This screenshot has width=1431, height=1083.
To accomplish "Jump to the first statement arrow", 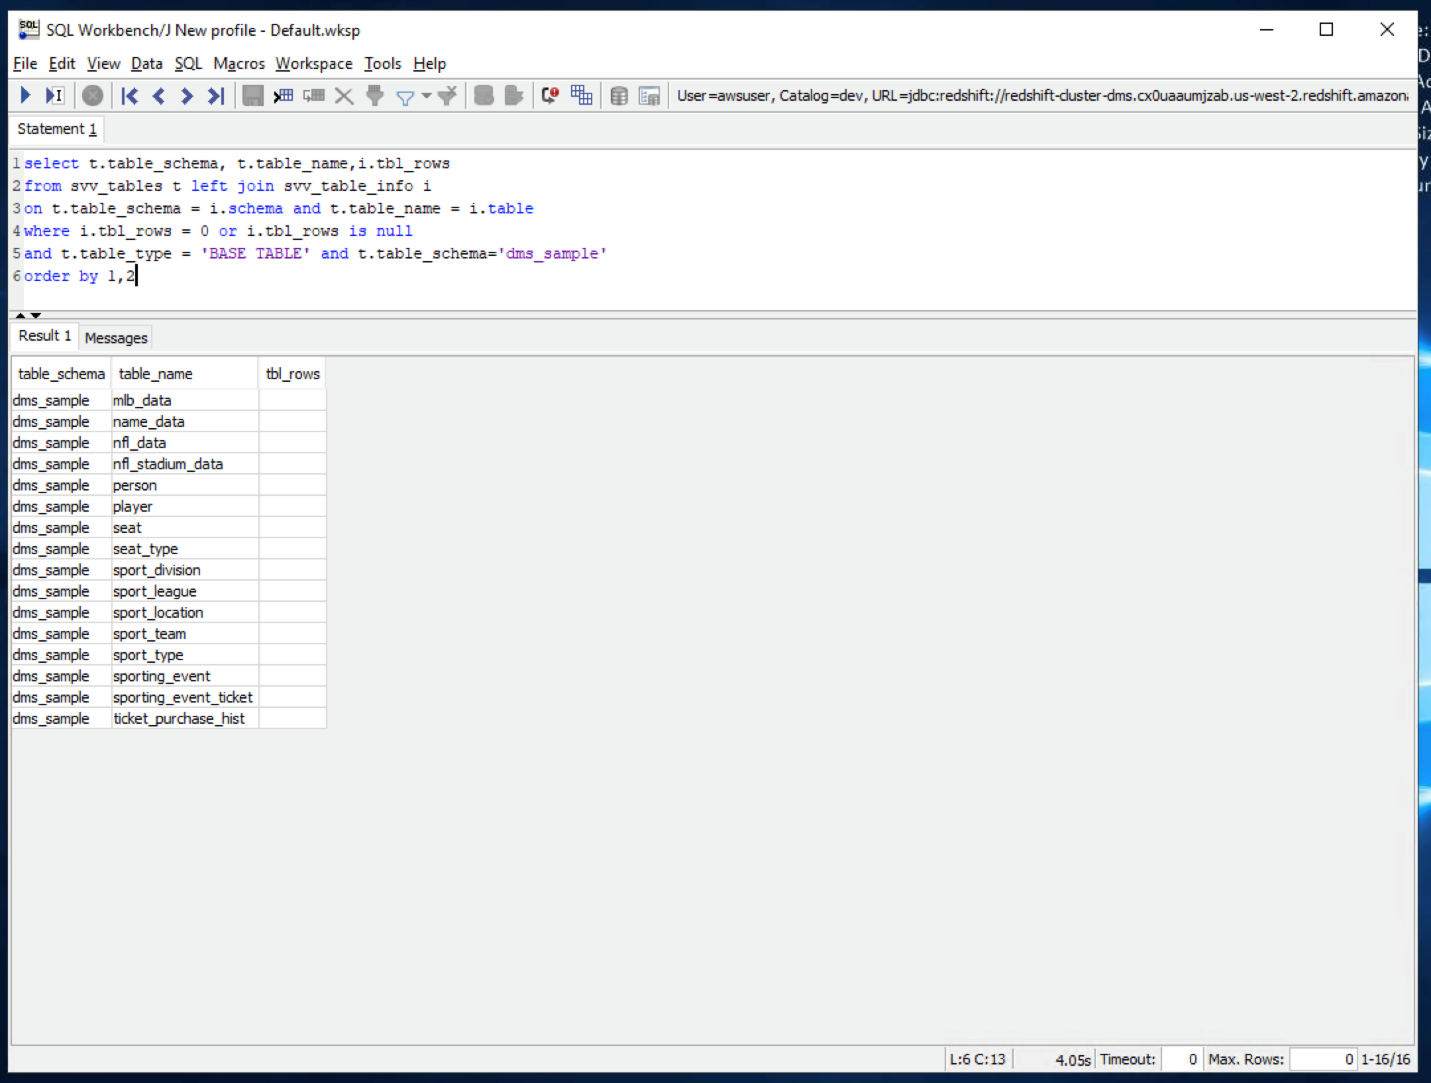I will 130,95.
